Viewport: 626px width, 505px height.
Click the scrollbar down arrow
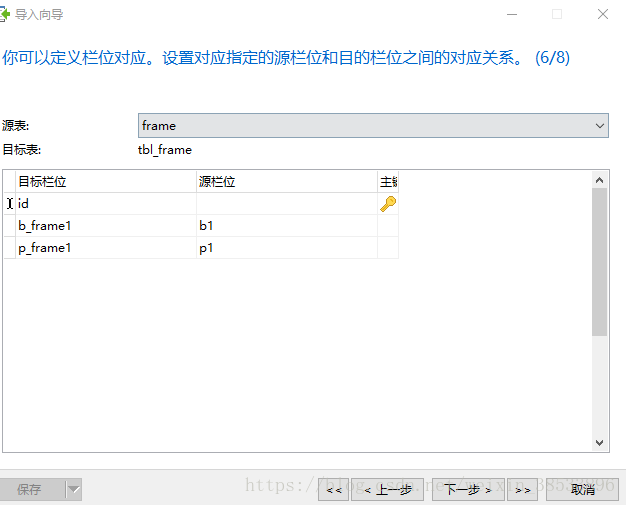pos(599,443)
